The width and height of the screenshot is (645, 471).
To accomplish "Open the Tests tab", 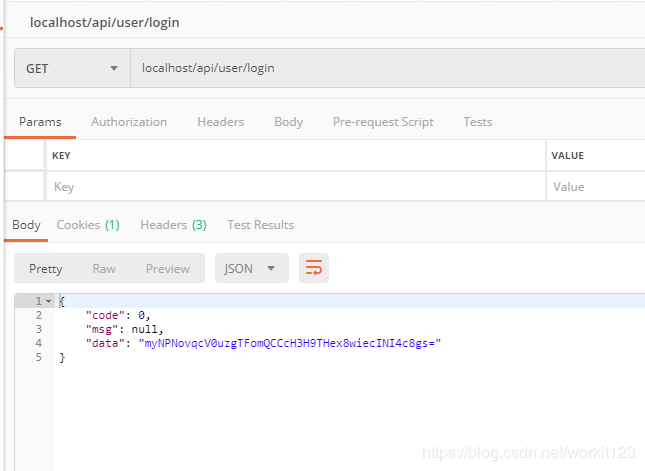I will (477, 122).
